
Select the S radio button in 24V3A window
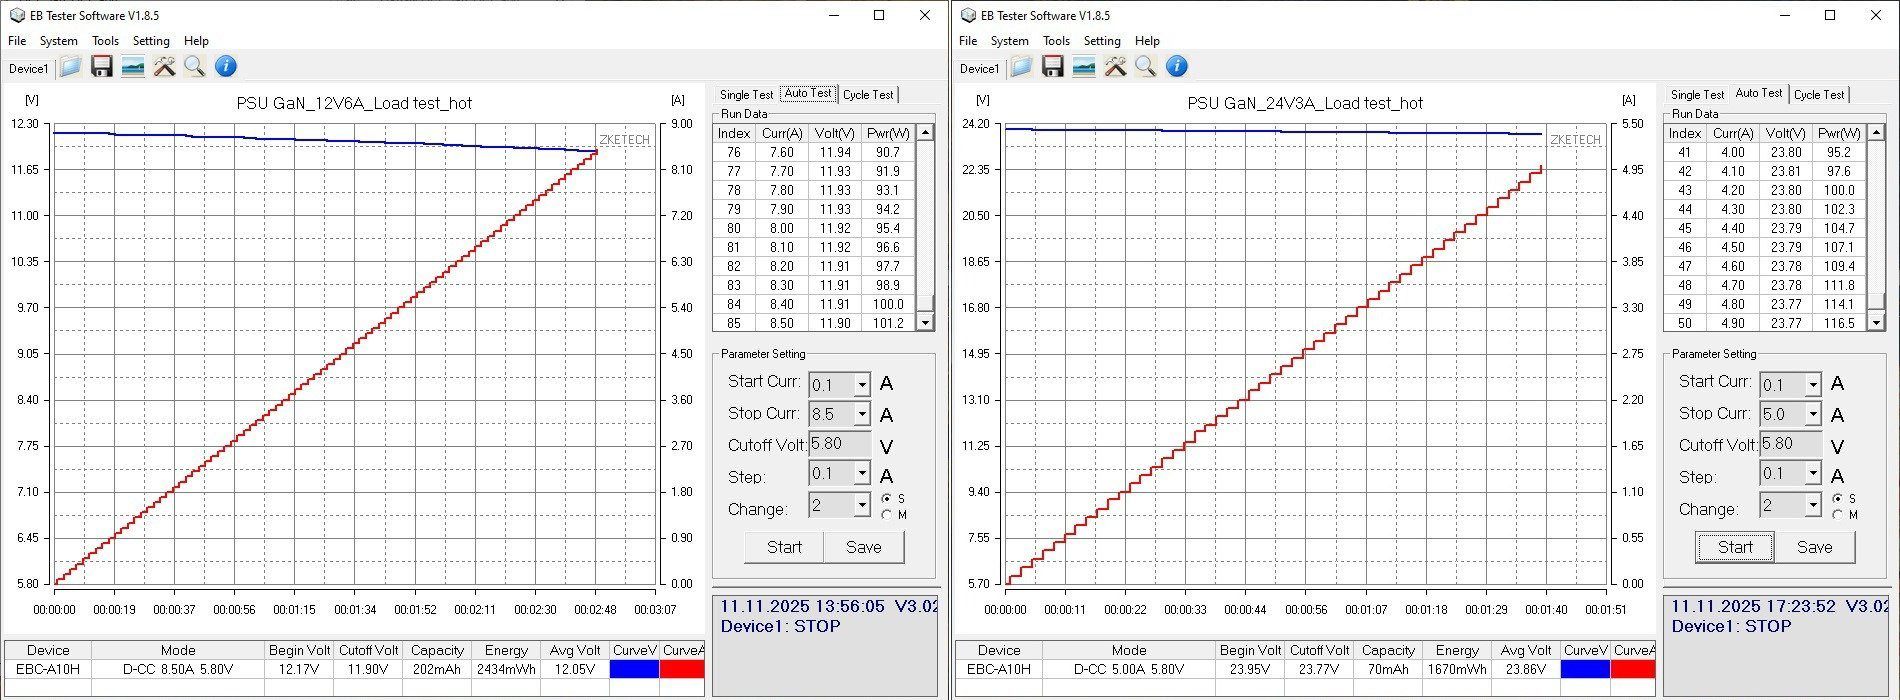1838,498
